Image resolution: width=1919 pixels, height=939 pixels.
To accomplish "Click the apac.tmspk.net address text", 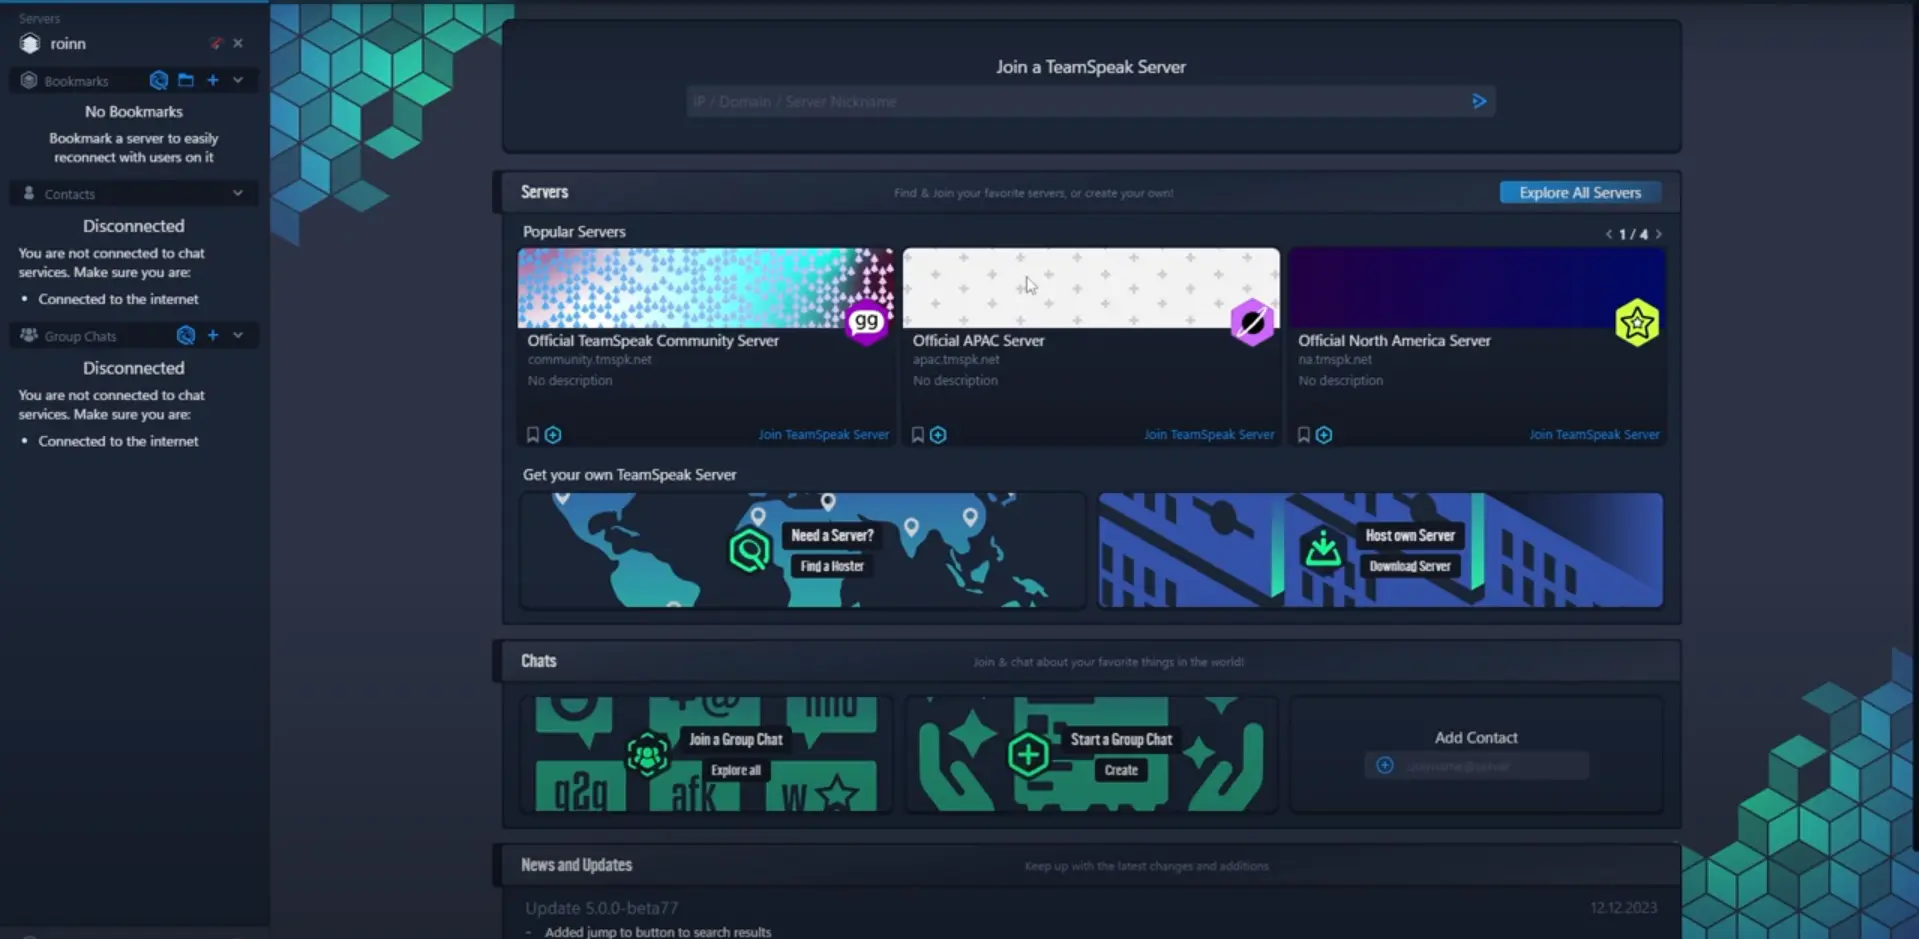I will (x=956, y=360).
